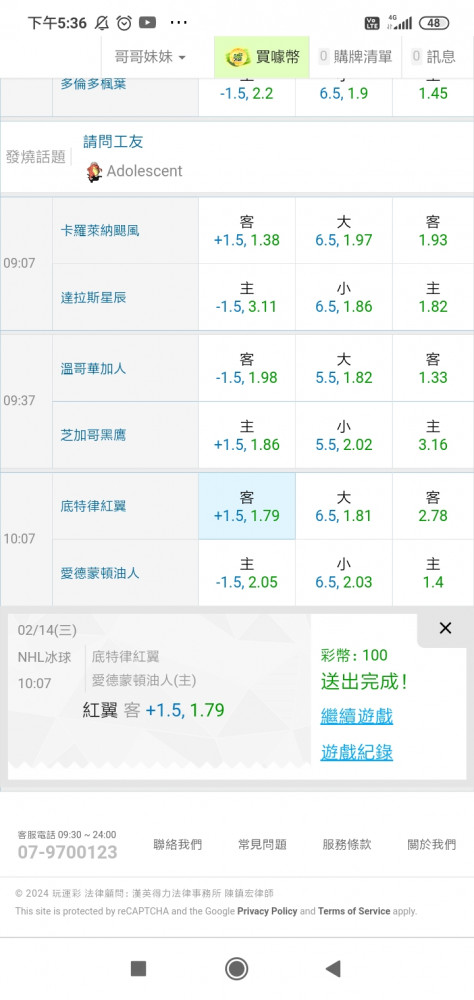The height and width of the screenshot is (1000, 474).
Task: Select 大 5.5, 1.82 for 溫哥華加人
Action: tap(344, 368)
